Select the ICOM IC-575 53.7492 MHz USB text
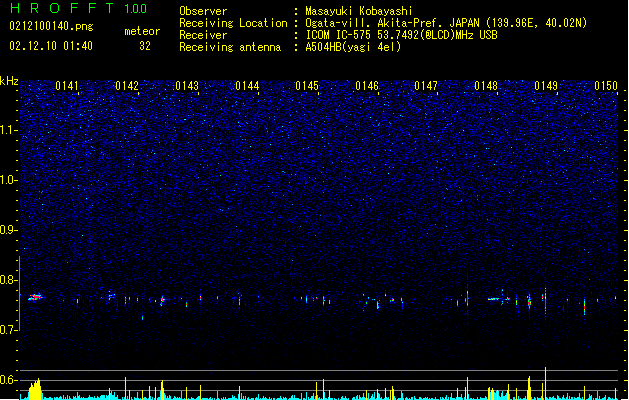The image size is (629, 400). (401, 35)
